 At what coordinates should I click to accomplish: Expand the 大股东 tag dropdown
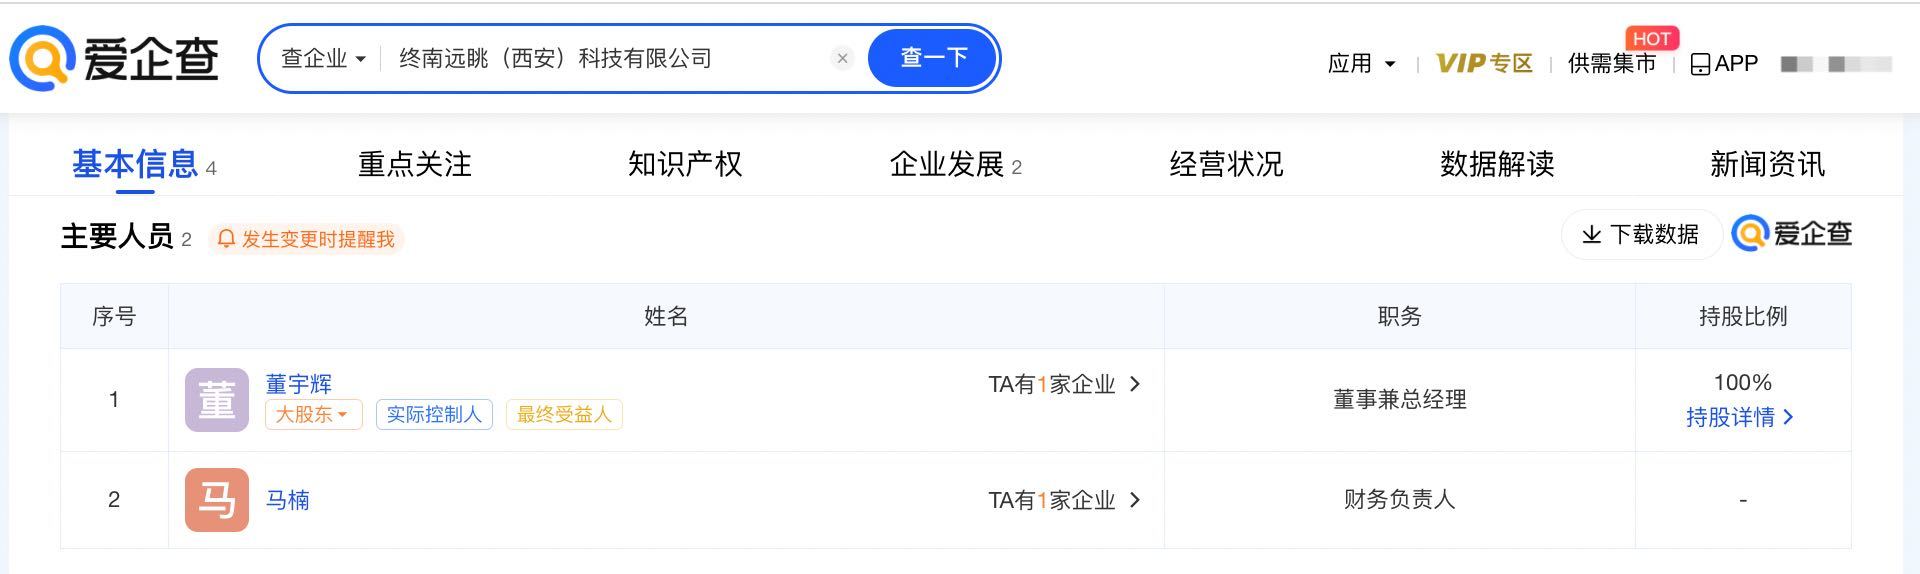313,414
